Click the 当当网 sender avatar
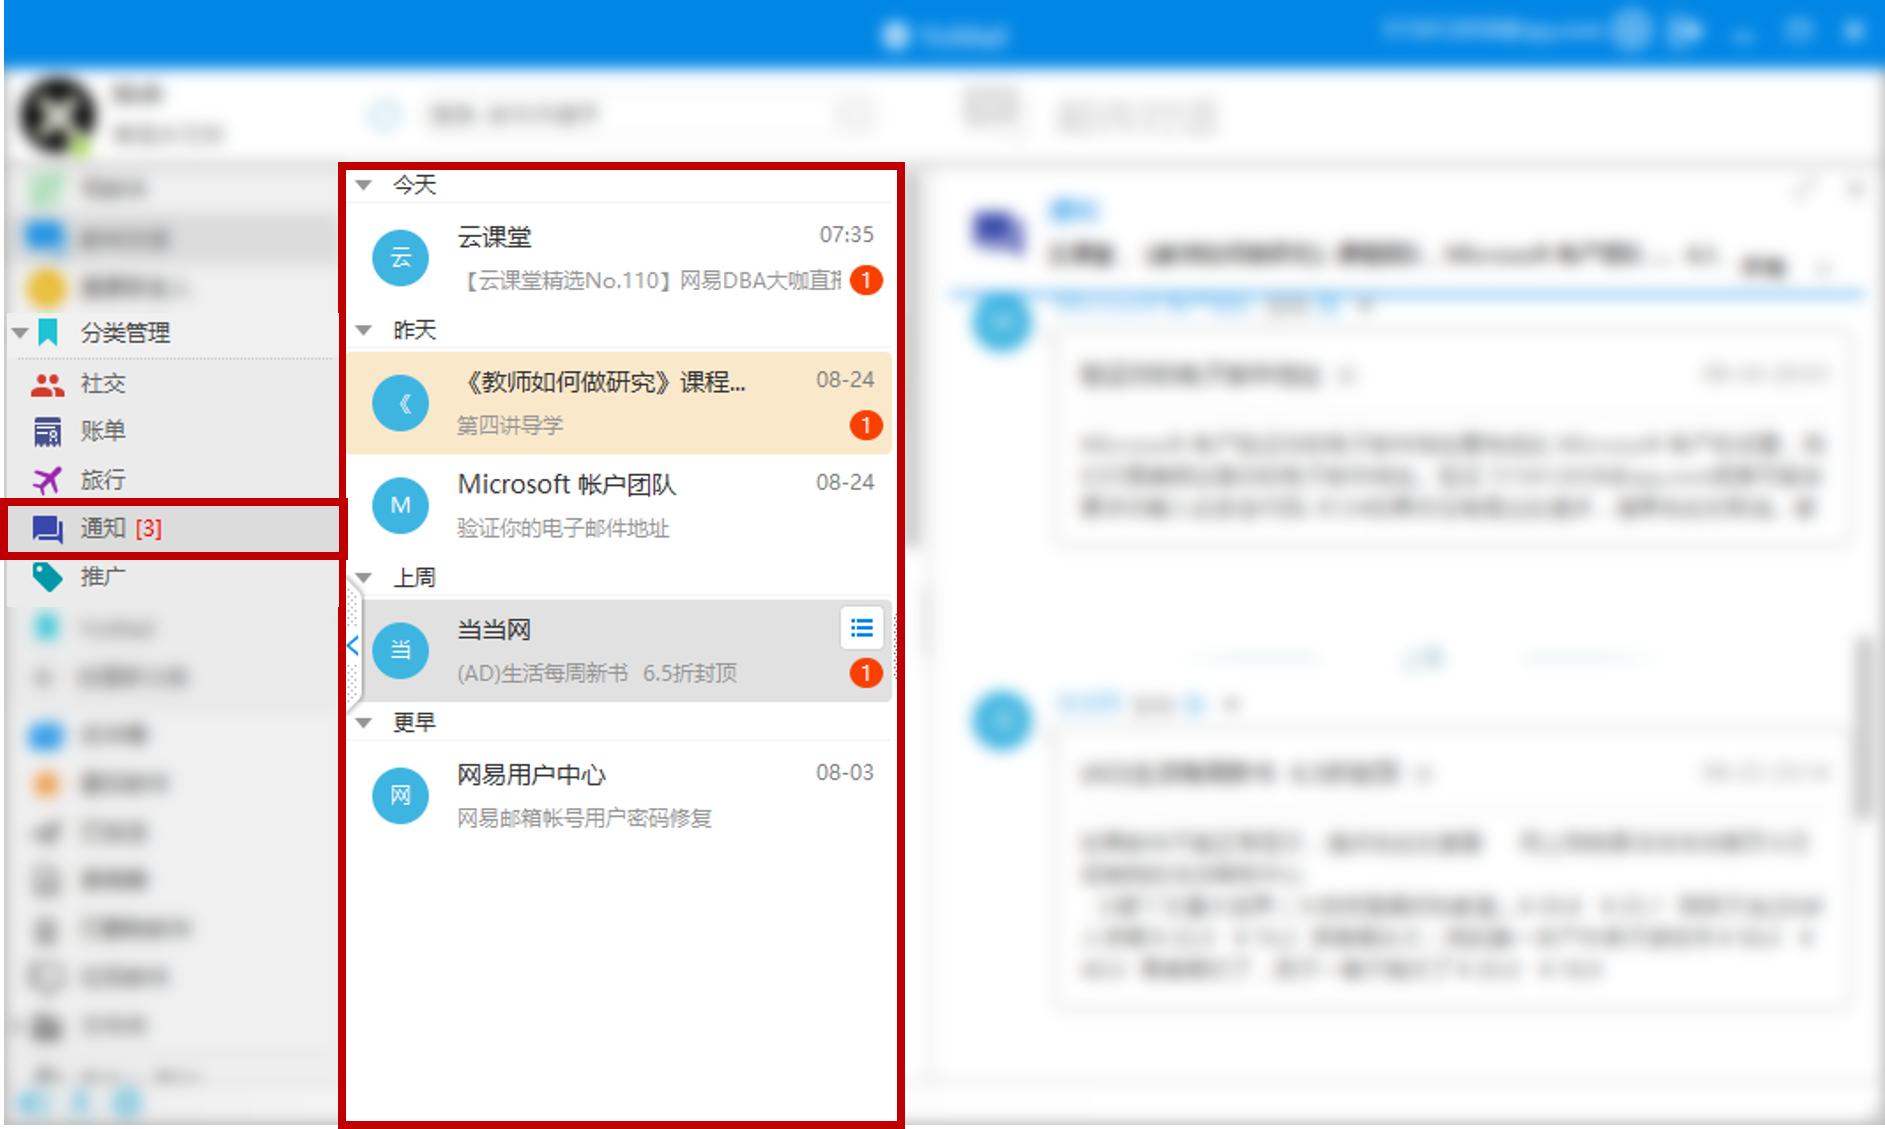The width and height of the screenshot is (1885, 1129). pos(400,650)
